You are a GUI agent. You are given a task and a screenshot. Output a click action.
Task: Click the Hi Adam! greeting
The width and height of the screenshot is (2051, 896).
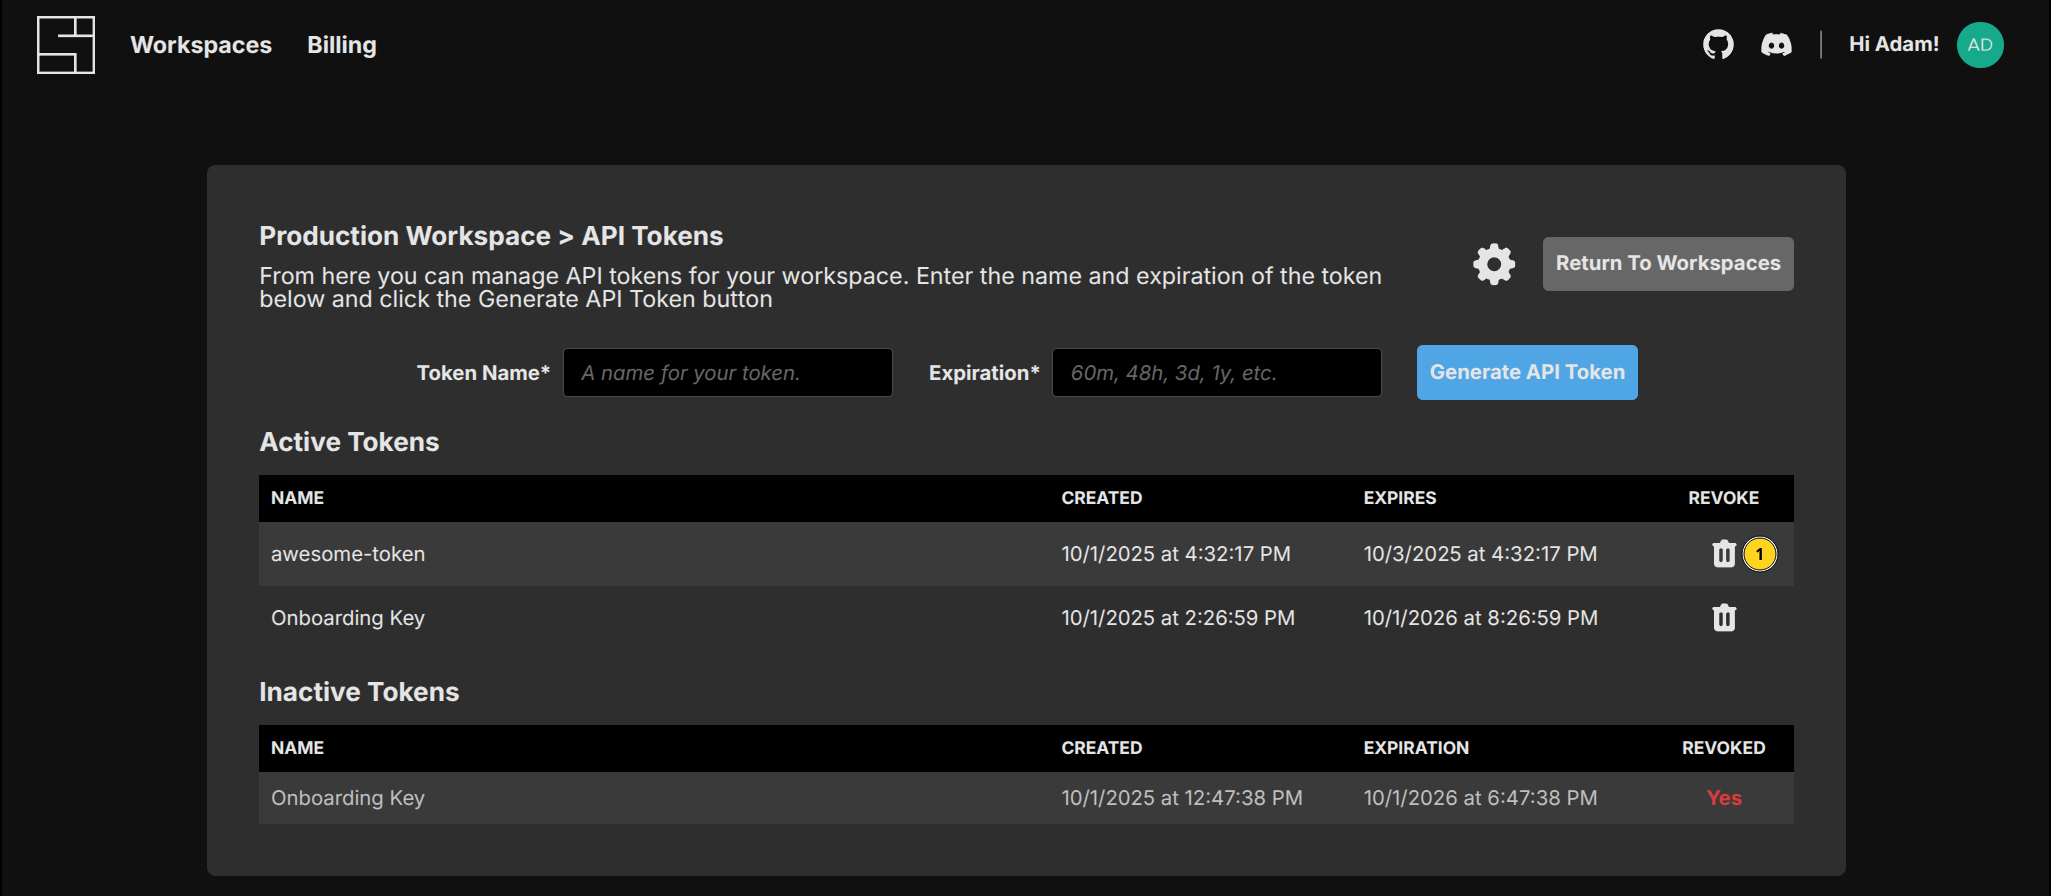[x=1893, y=45]
